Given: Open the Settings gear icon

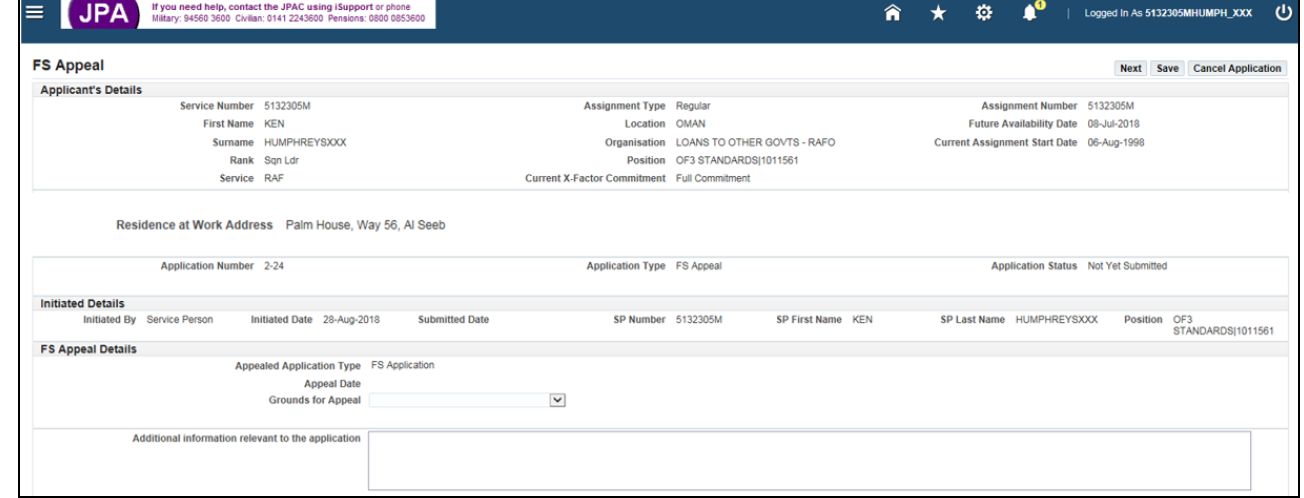Looking at the screenshot, I should 983,13.
